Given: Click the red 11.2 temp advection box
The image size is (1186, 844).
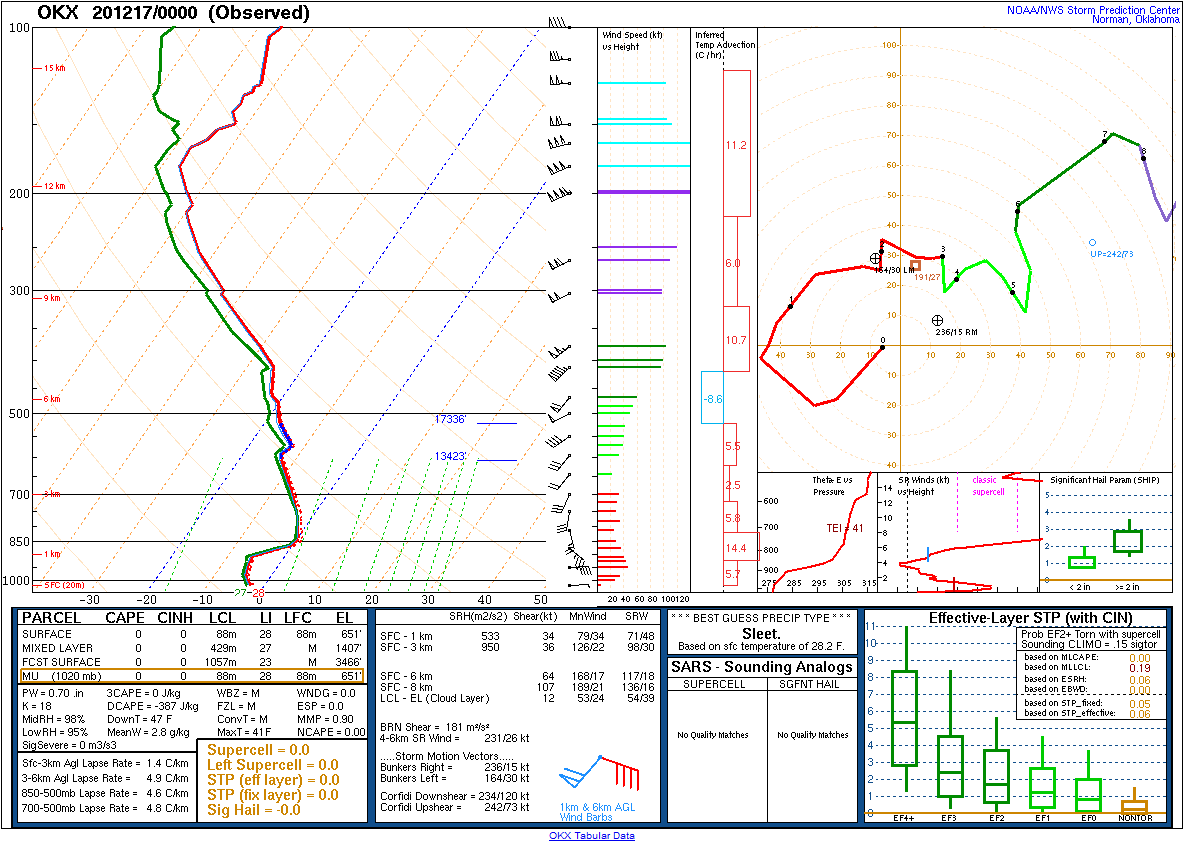Looking at the screenshot, I should [x=737, y=144].
